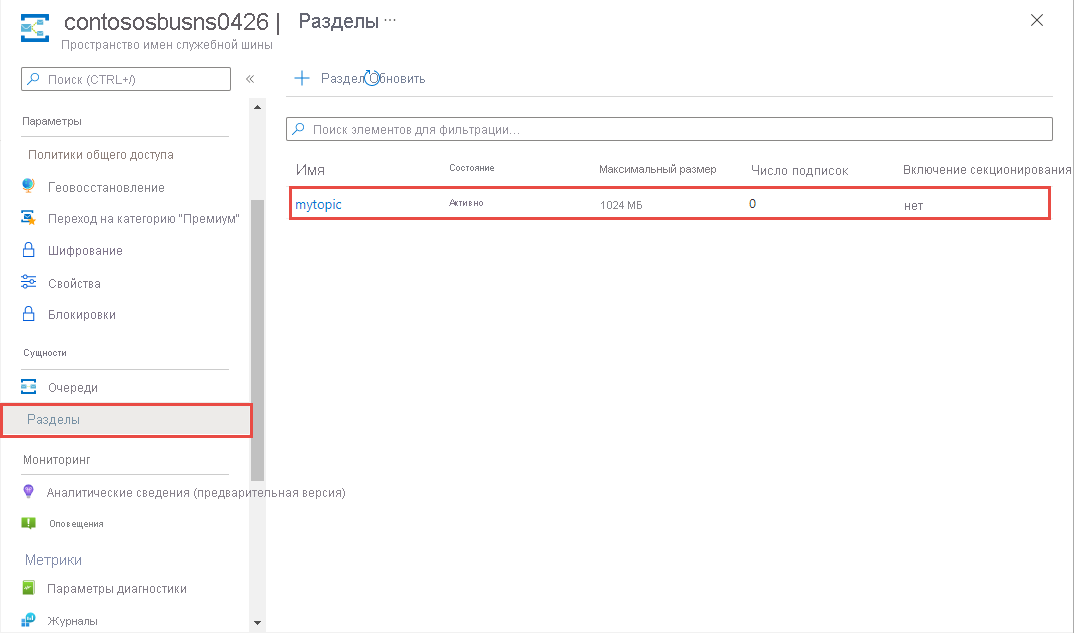This screenshot has height=633, width=1074.
Task: Click the Премиум migration icon
Action: coord(28,218)
